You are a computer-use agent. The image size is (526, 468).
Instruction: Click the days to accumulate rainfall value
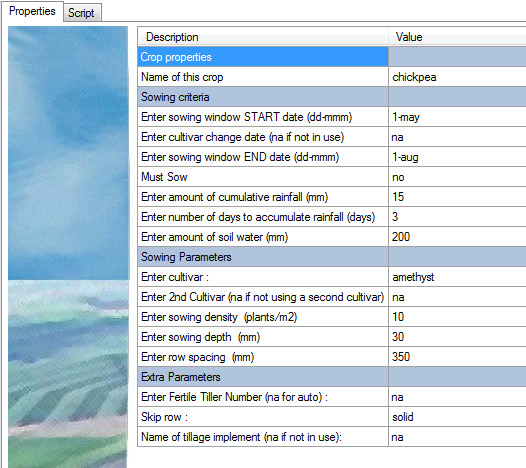[457, 217]
